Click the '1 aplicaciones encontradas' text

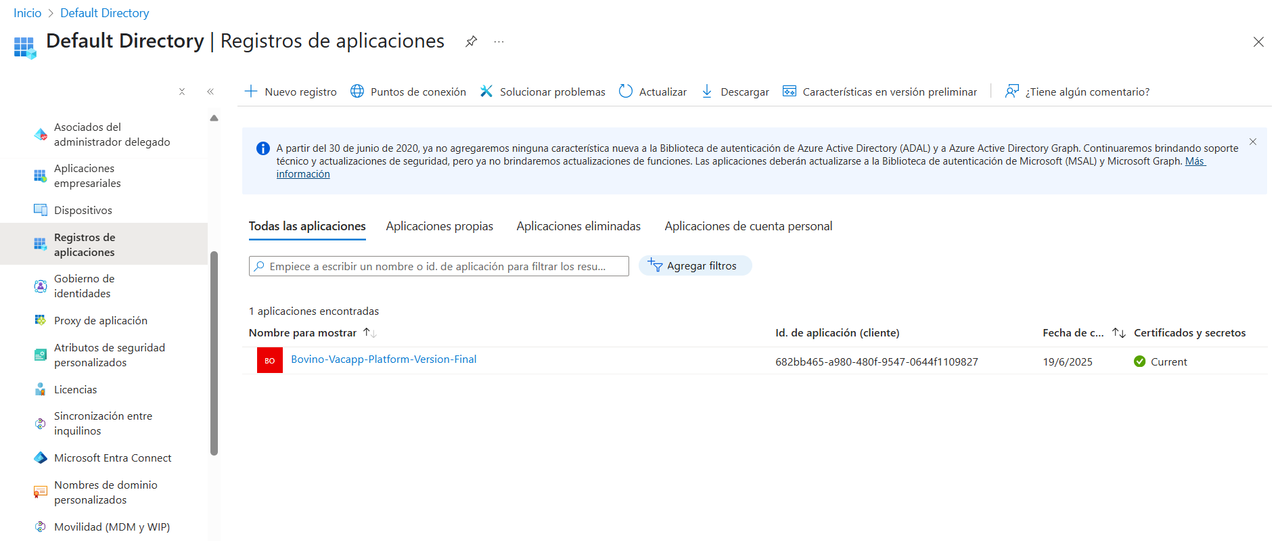(313, 311)
